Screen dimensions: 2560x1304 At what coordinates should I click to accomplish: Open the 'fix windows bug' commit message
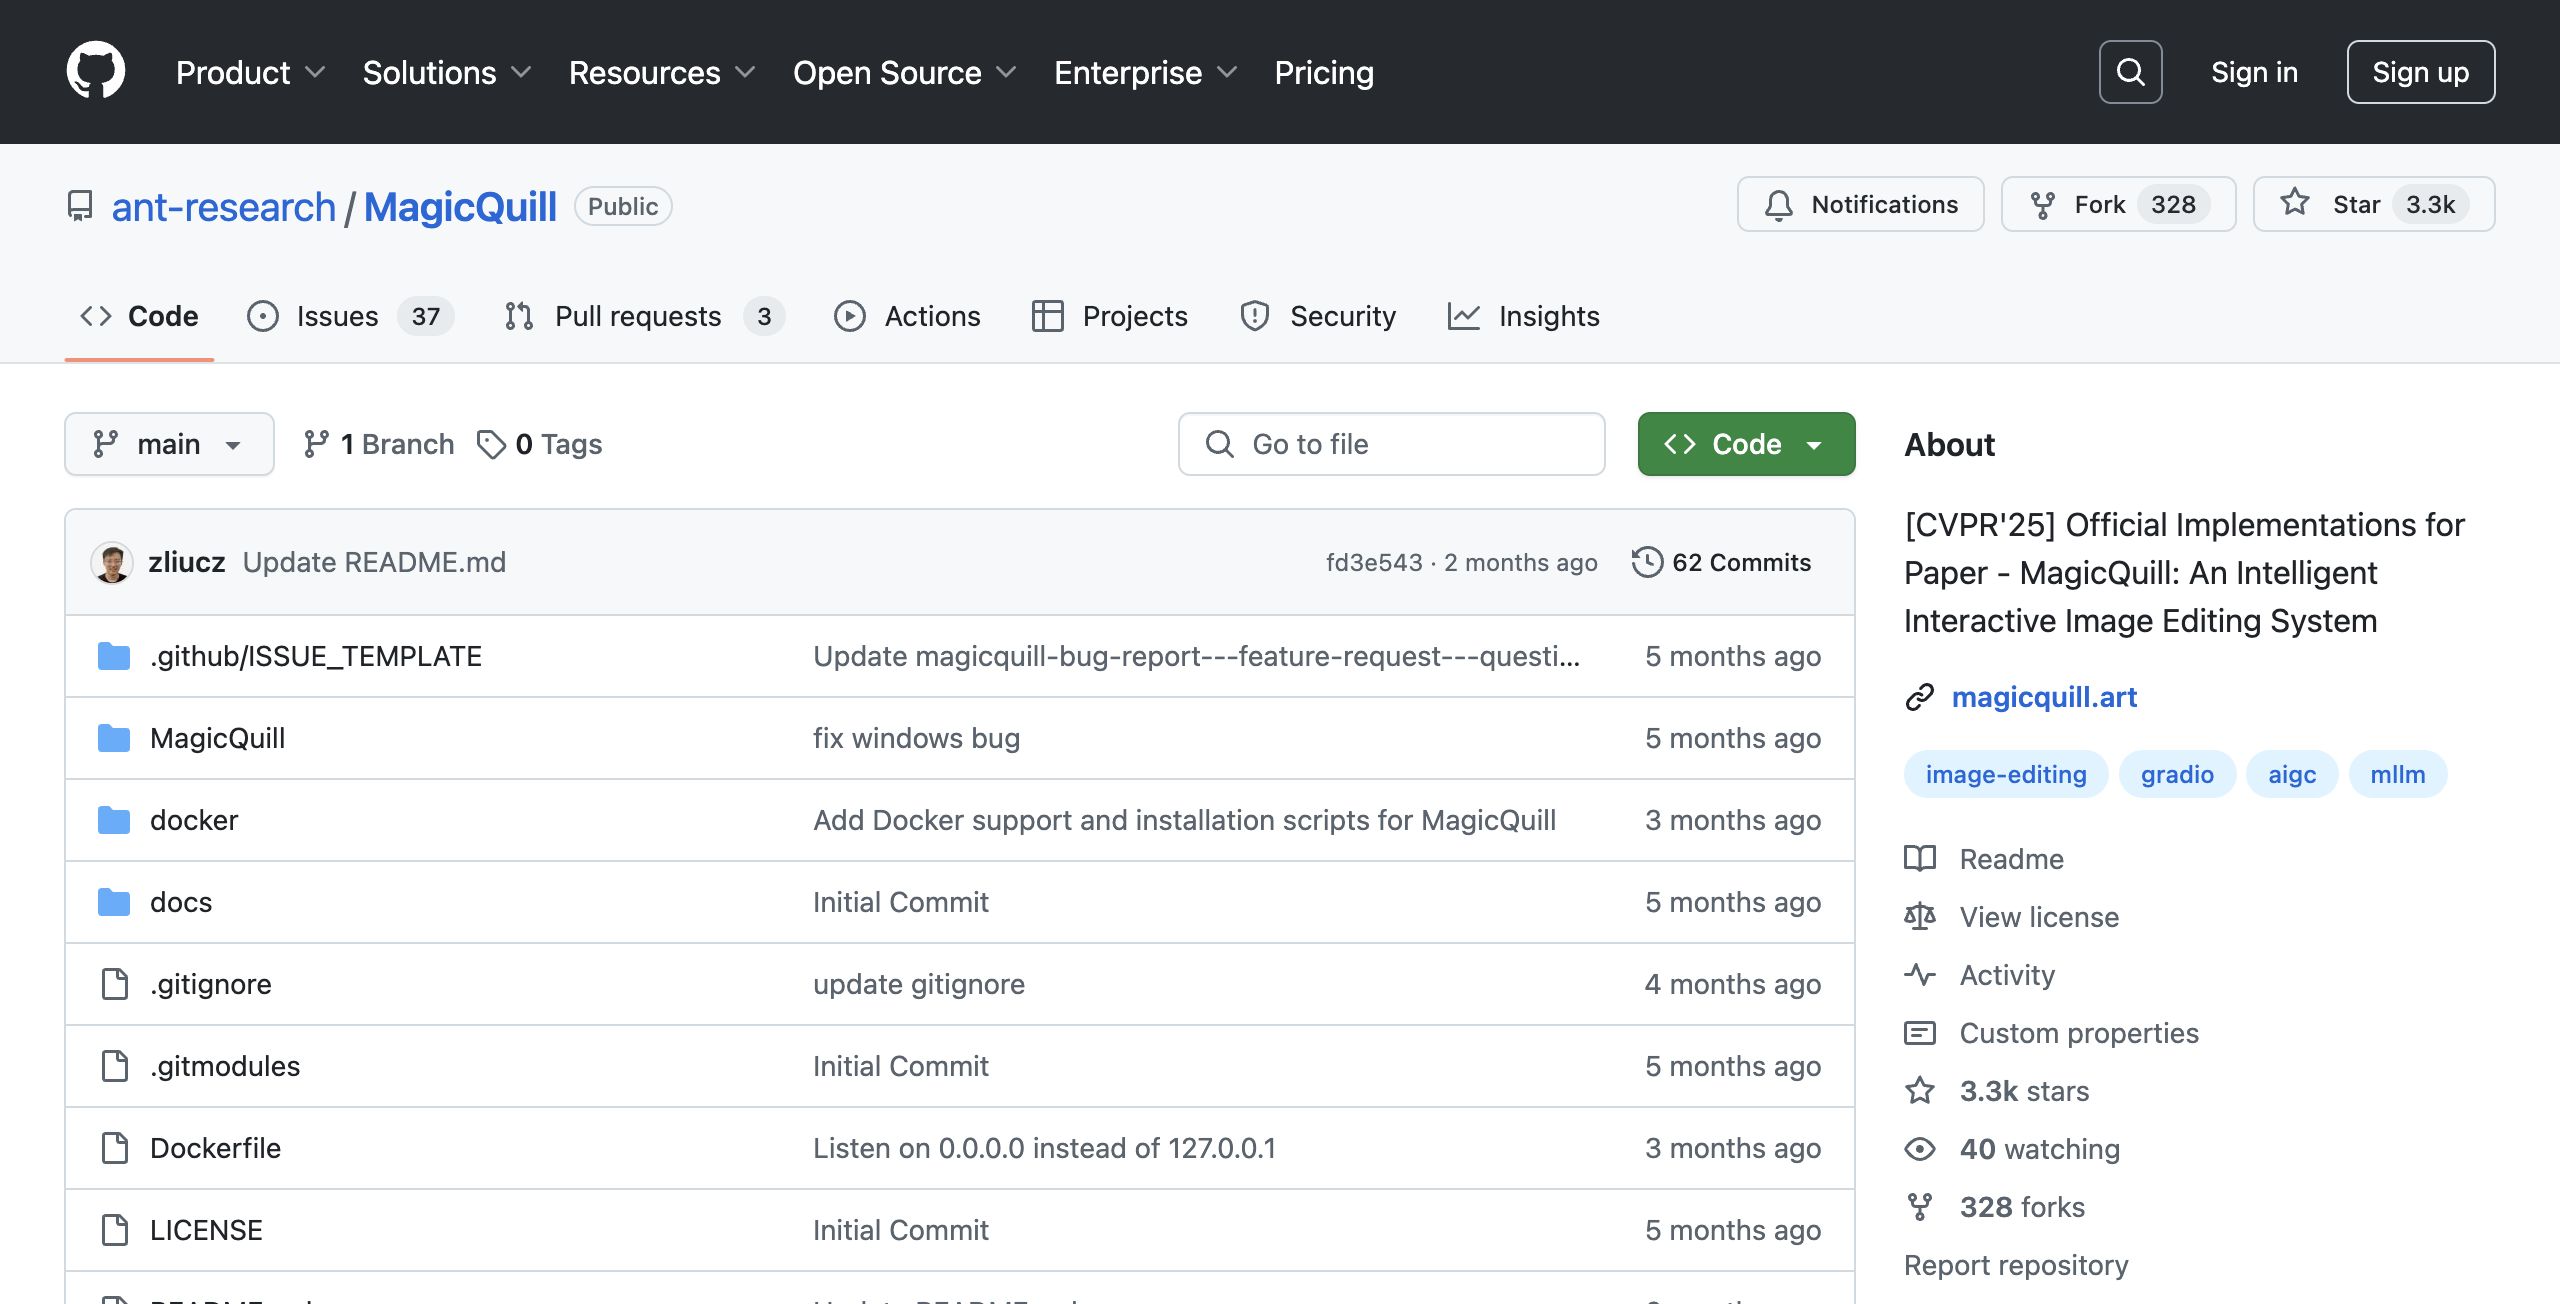tap(916, 738)
